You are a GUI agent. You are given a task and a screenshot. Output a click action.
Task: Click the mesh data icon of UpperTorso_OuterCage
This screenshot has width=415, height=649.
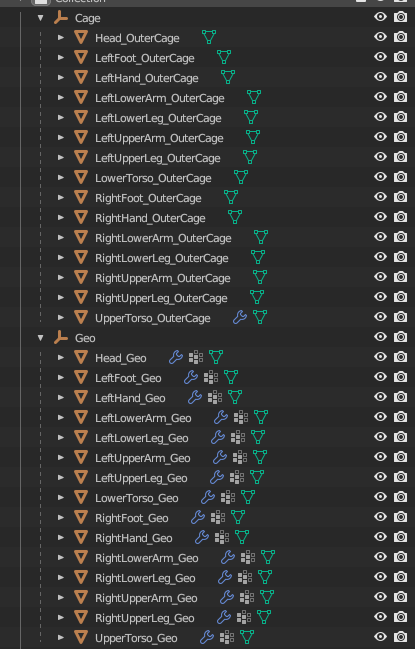pyautogui.click(x=260, y=317)
